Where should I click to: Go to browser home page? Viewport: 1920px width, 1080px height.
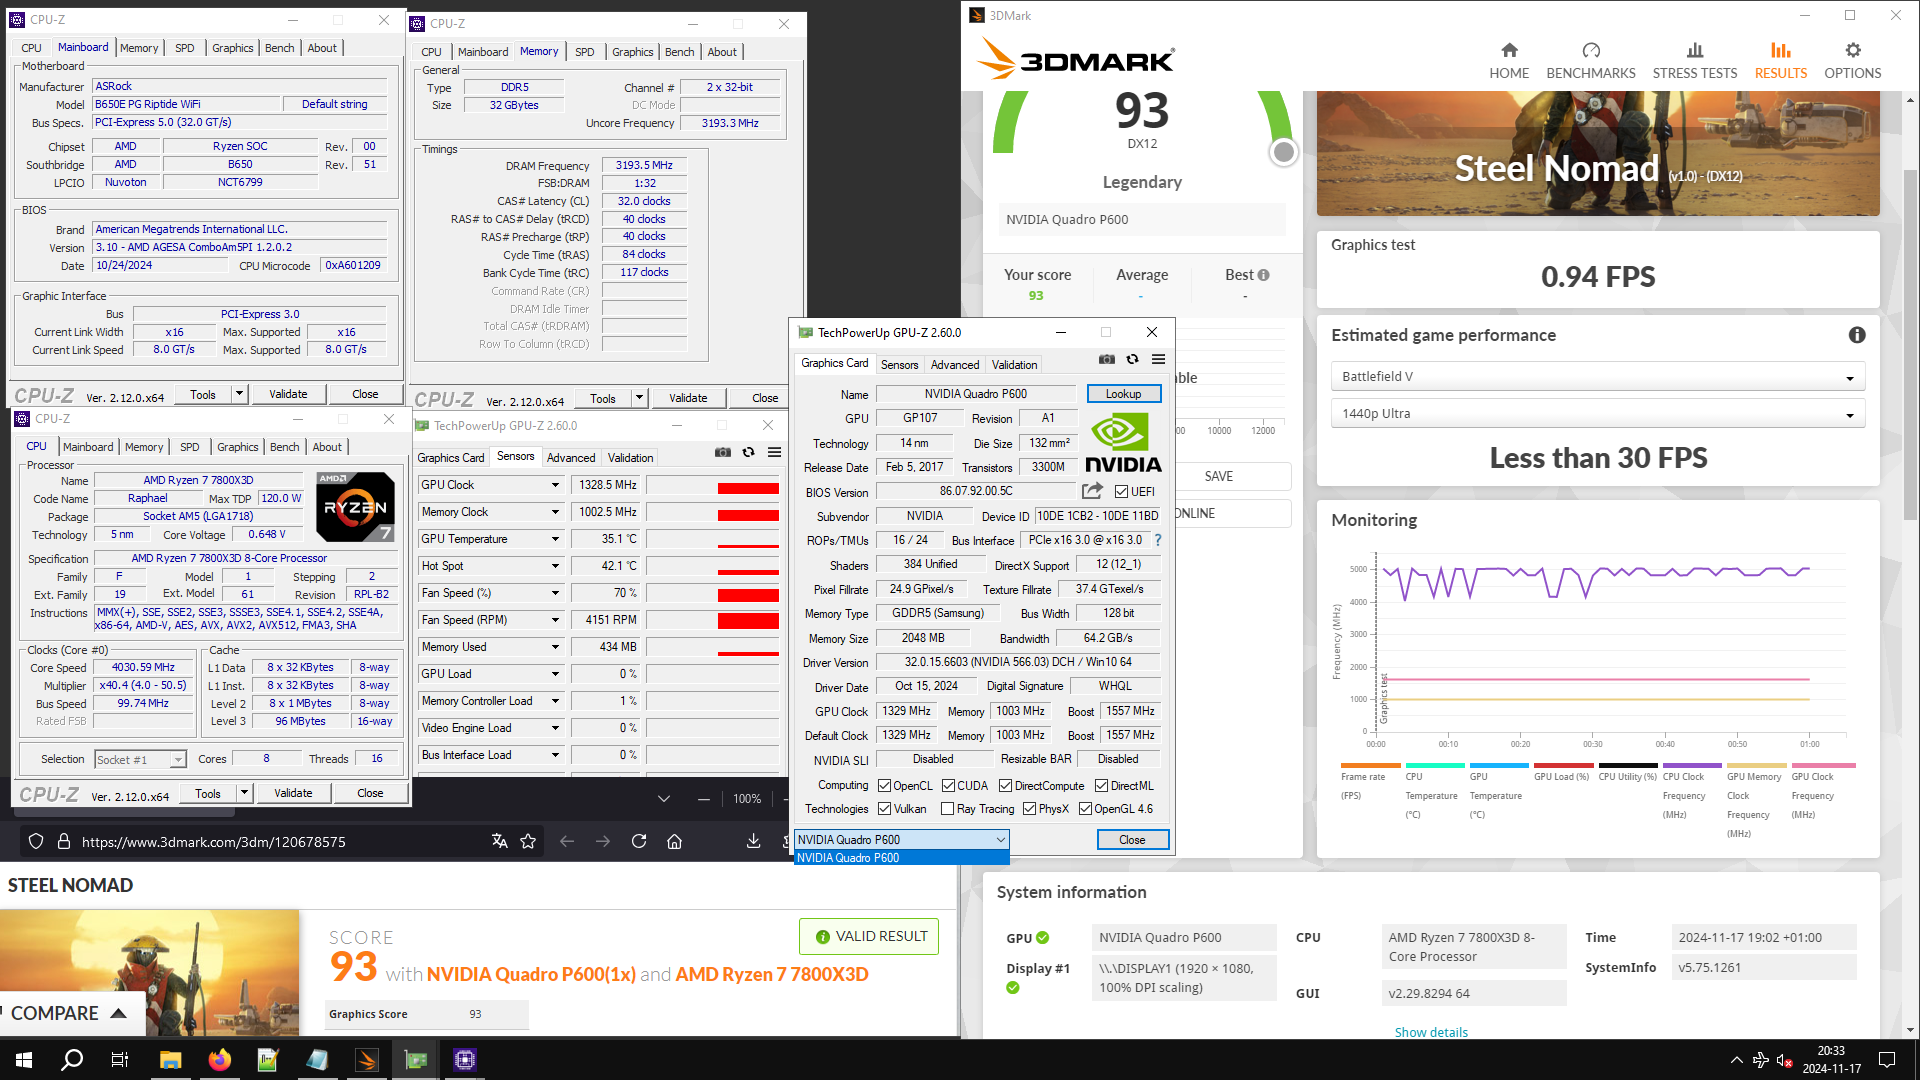[x=675, y=841]
